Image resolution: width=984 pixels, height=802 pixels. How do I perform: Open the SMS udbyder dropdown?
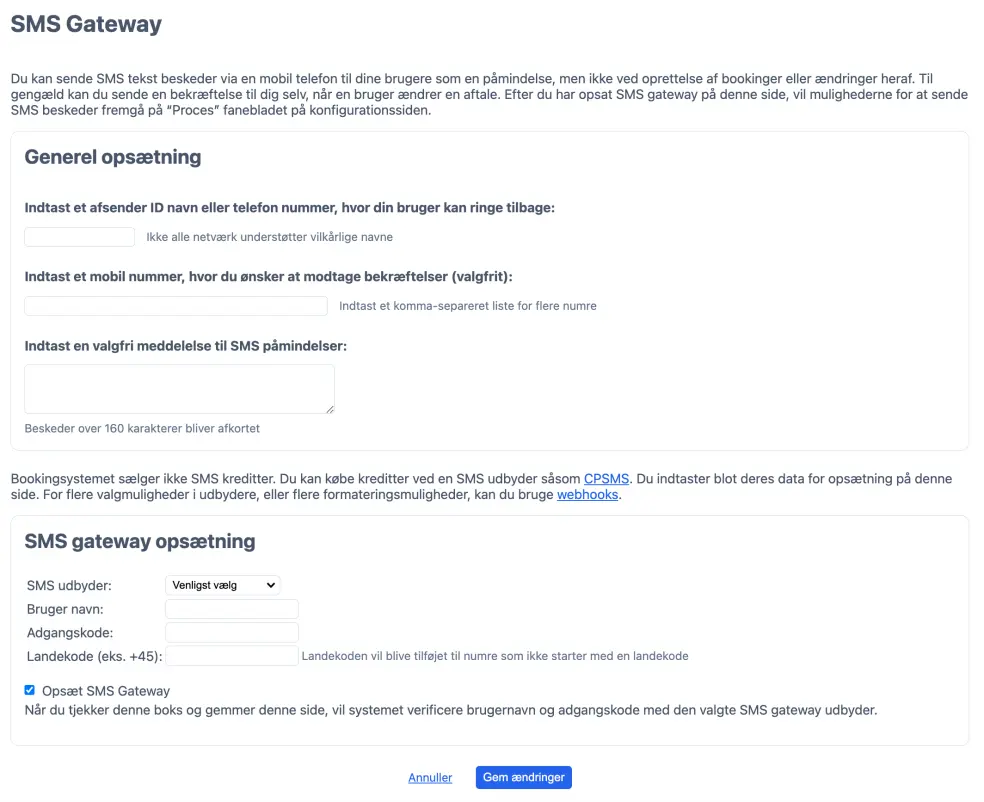pos(222,585)
